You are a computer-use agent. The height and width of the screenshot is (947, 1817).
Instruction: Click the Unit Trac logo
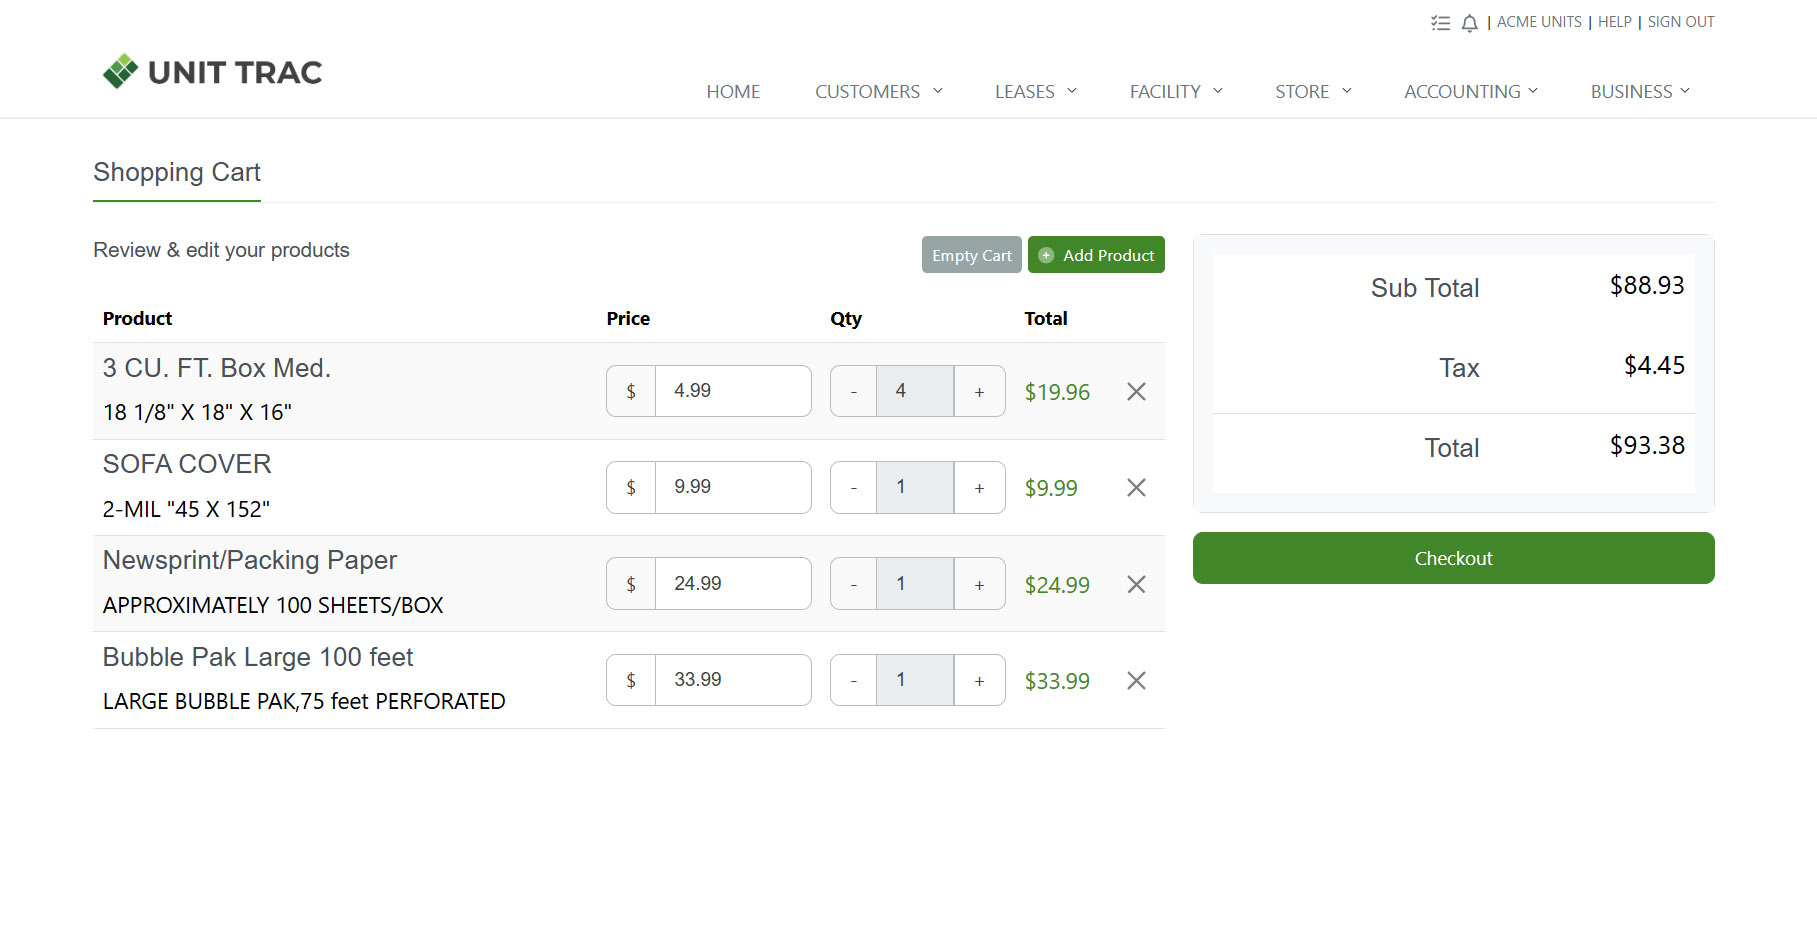point(212,72)
